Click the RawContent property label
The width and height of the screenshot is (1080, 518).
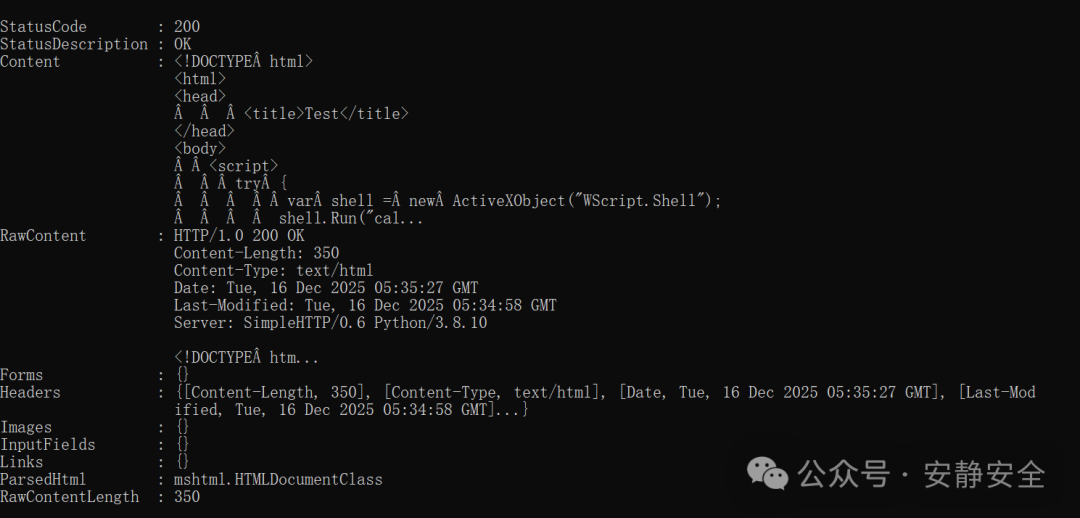point(43,236)
